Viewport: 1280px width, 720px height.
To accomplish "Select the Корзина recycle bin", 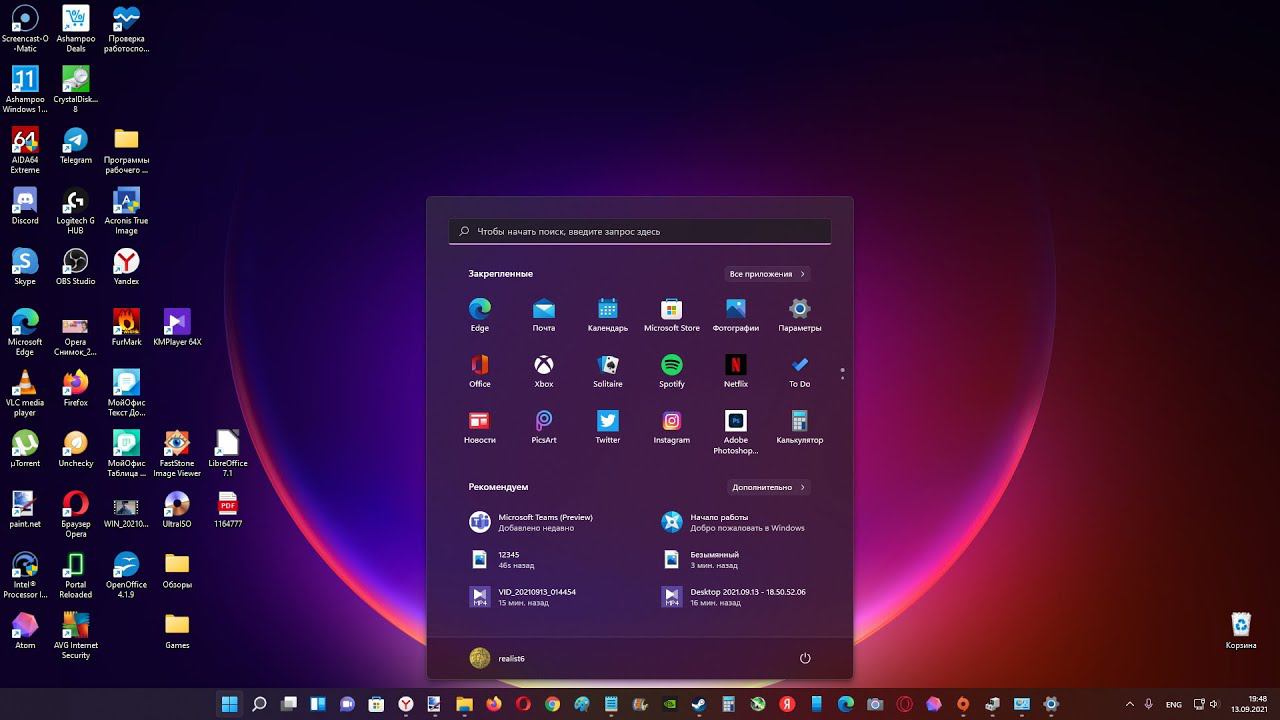I will coord(1241,630).
